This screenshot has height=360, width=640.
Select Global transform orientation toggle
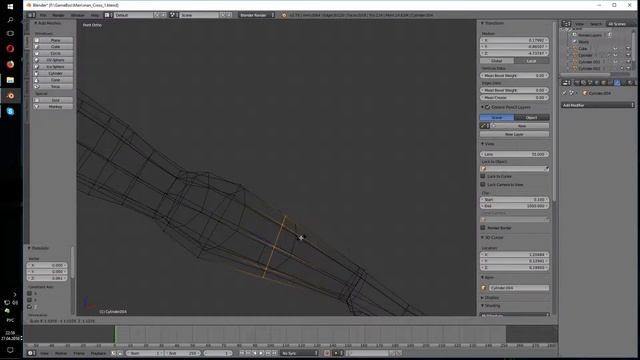click(497, 61)
